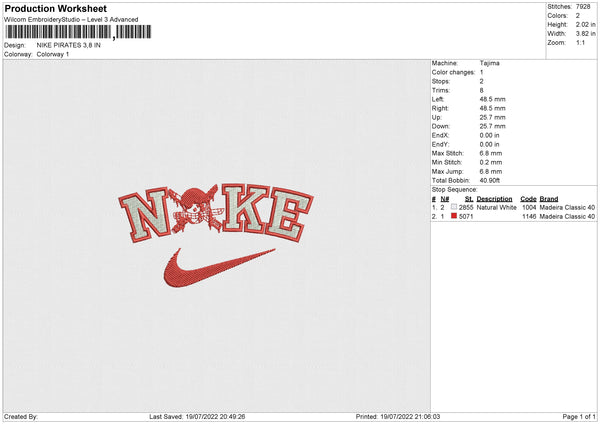Screen dimensions: 600x424
Task: Click the red swatch beside 5071
Action: point(454,216)
